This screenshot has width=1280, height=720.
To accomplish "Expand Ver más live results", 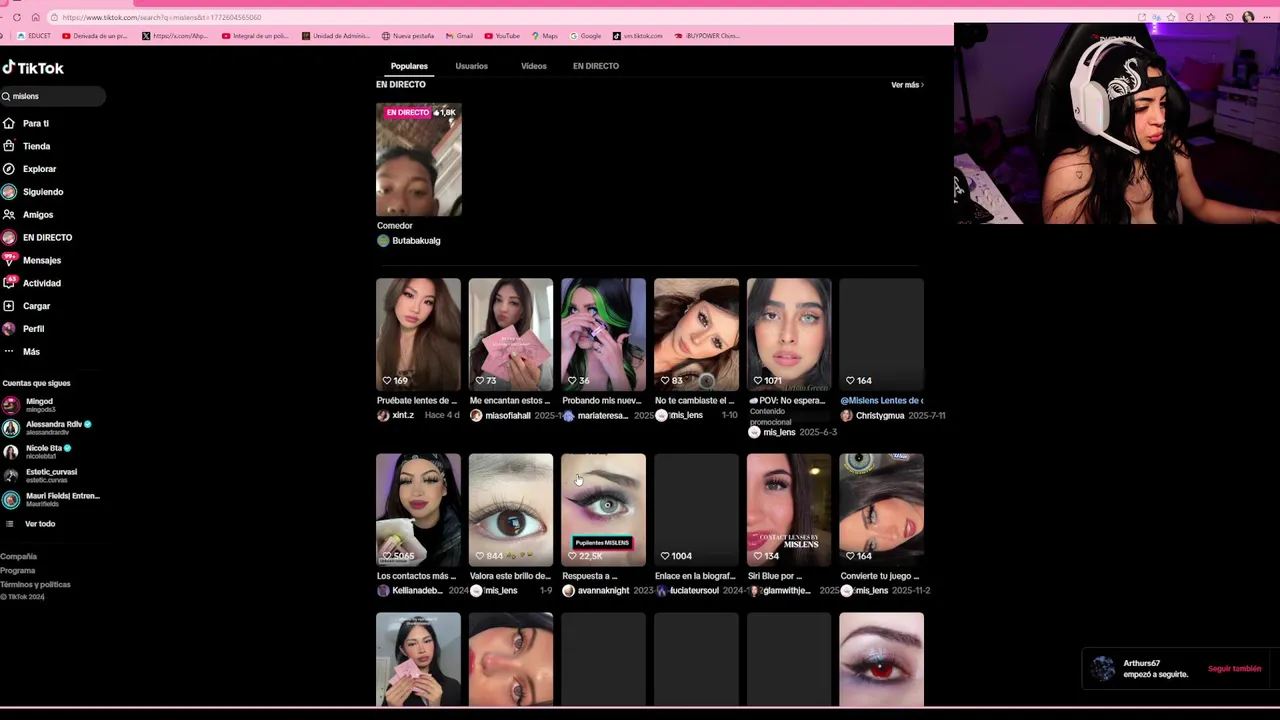I will point(907,85).
